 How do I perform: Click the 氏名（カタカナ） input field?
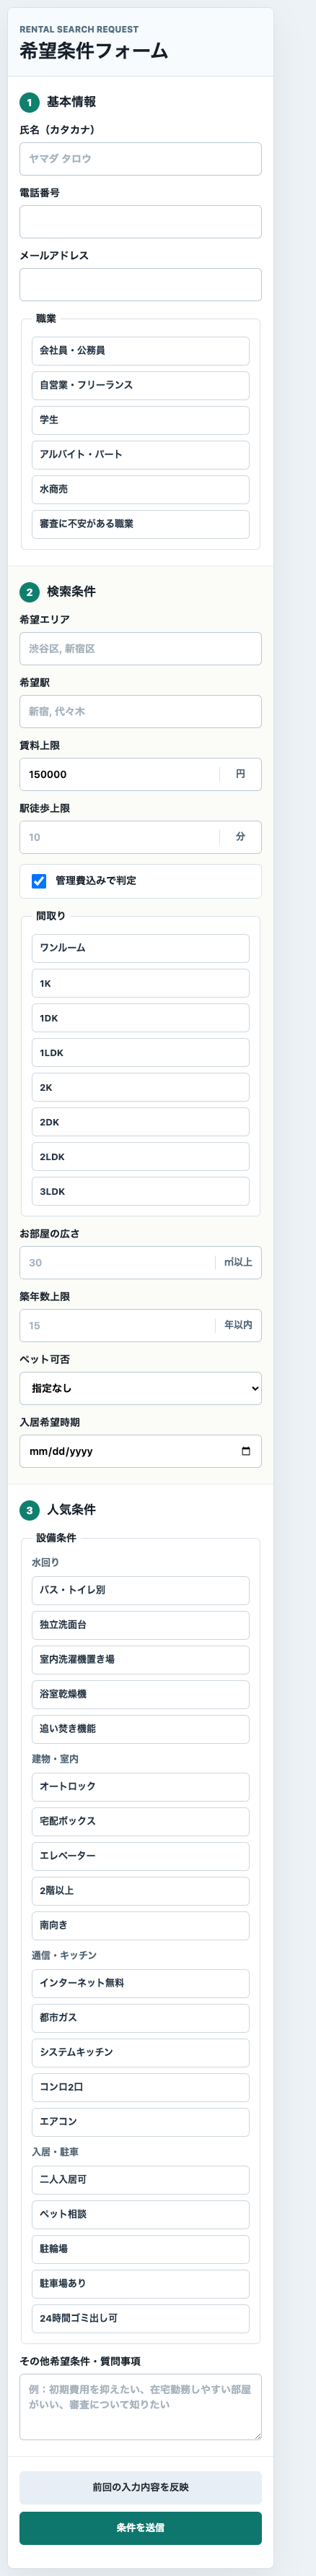(x=140, y=159)
